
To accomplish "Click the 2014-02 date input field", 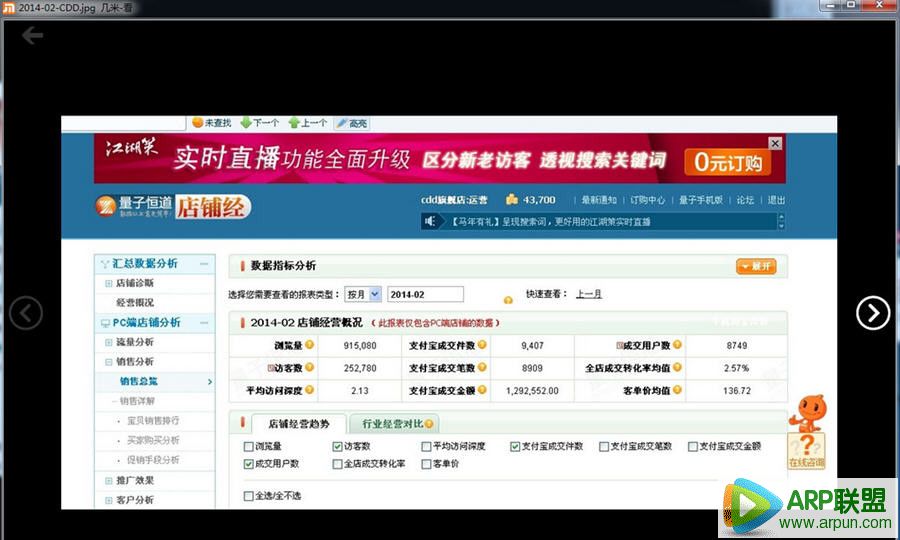I will pyautogui.click(x=425, y=294).
